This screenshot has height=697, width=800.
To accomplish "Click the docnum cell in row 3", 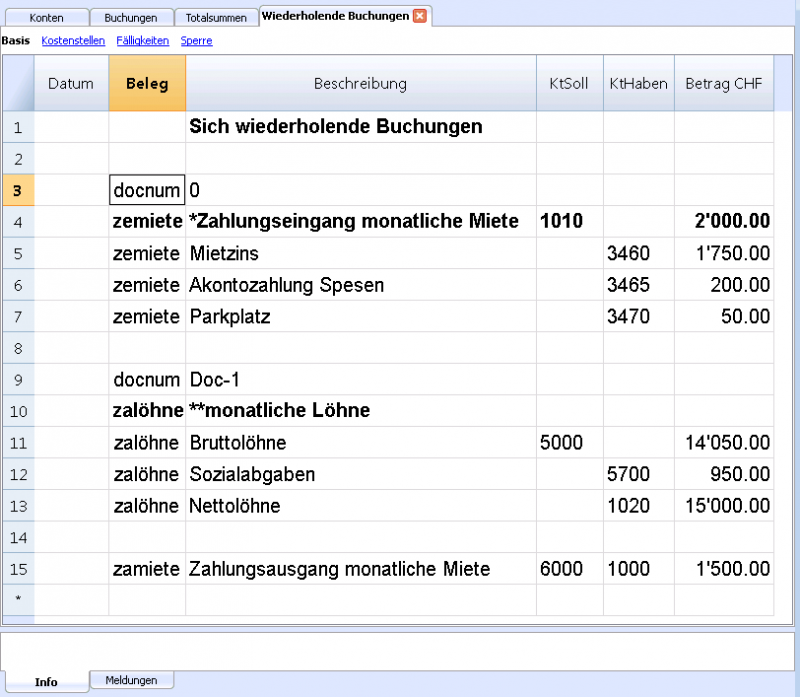I will pyautogui.click(x=147, y=190).
